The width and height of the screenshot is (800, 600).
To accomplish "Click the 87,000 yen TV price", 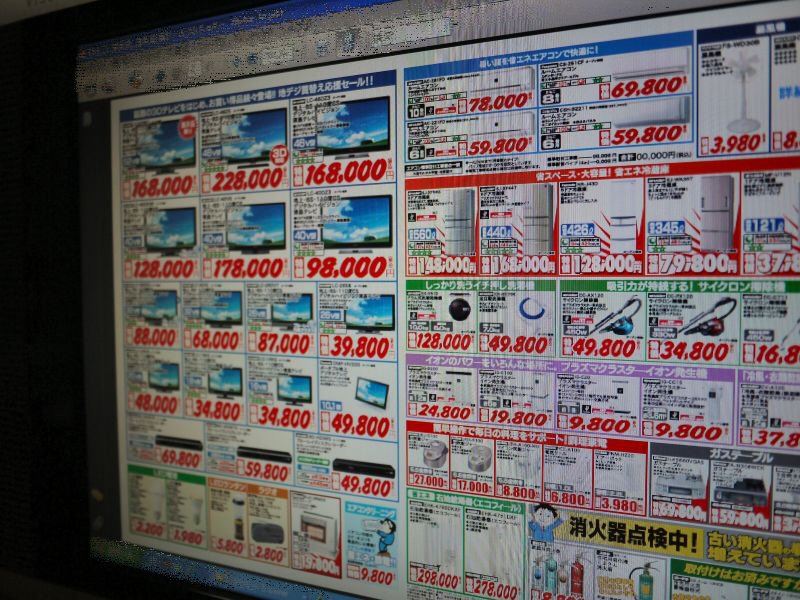I will (283, 343).
